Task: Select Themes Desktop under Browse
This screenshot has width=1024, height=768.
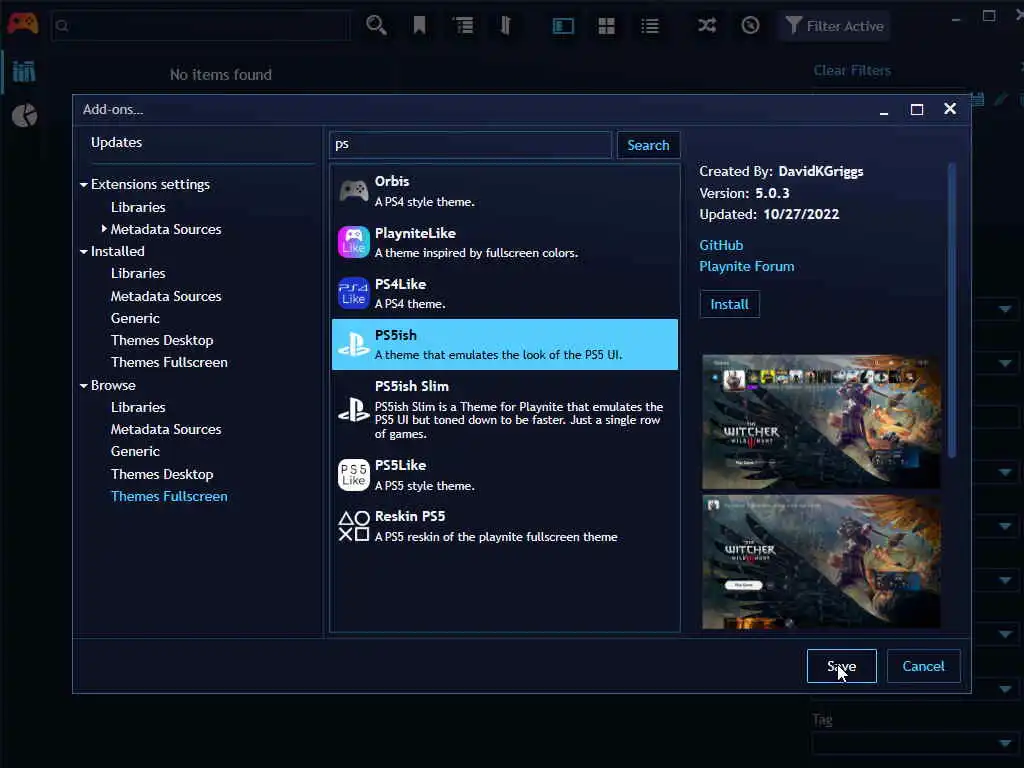Action: (162, 474)
